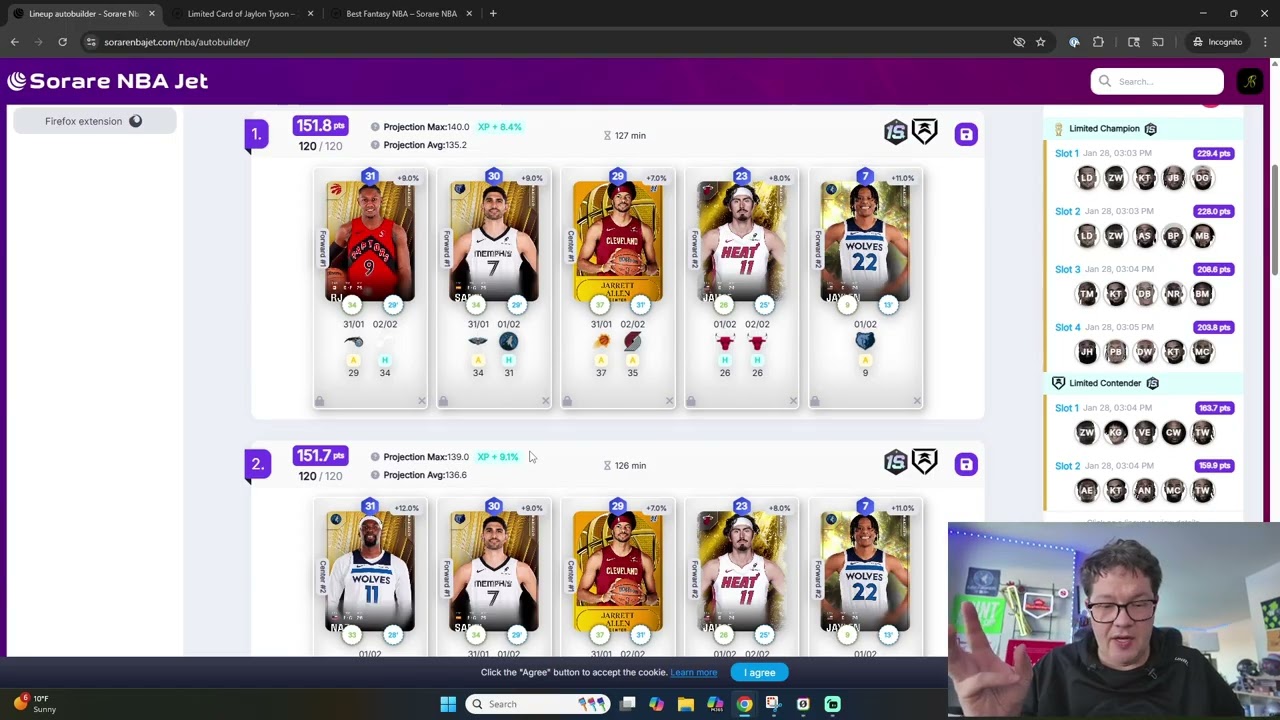This screenshot has width=1280, height=720.
Task: Open the 1S competition badge on lineup 1
Action: coord(895,132)
